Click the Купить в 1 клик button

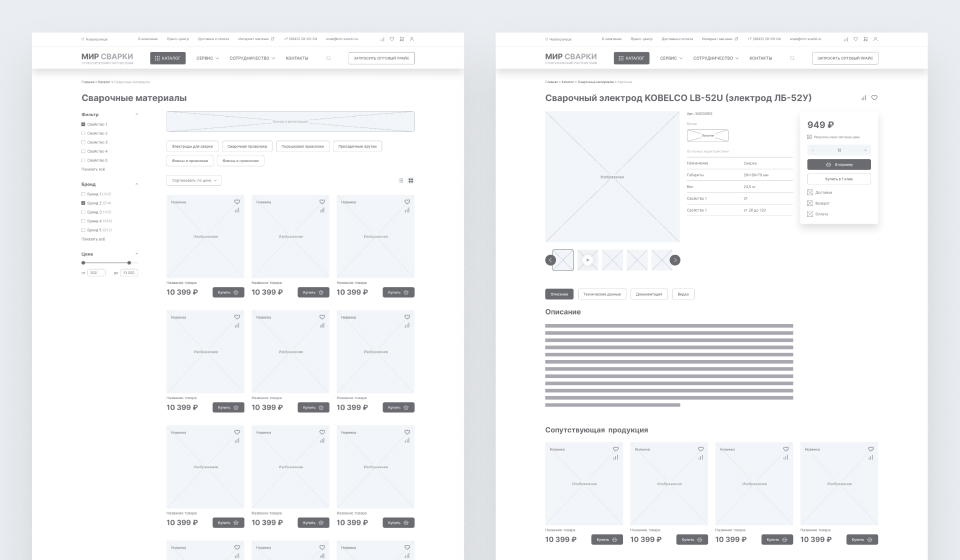[x=838, y=178]
